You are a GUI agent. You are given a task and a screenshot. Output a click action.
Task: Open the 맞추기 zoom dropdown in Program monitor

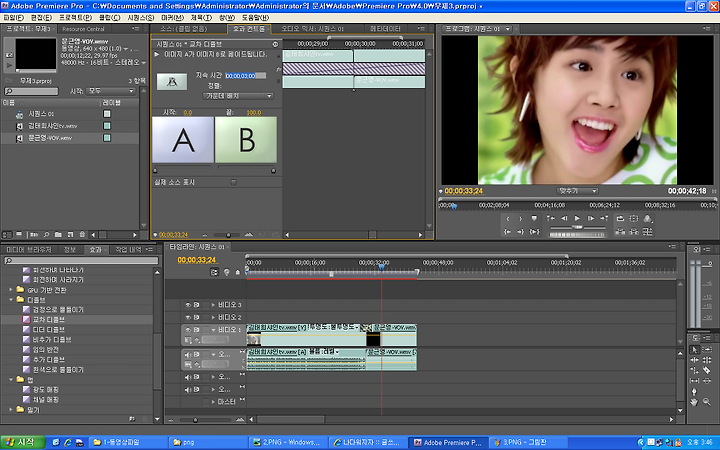pyautogui.click(x=577, y=191)
